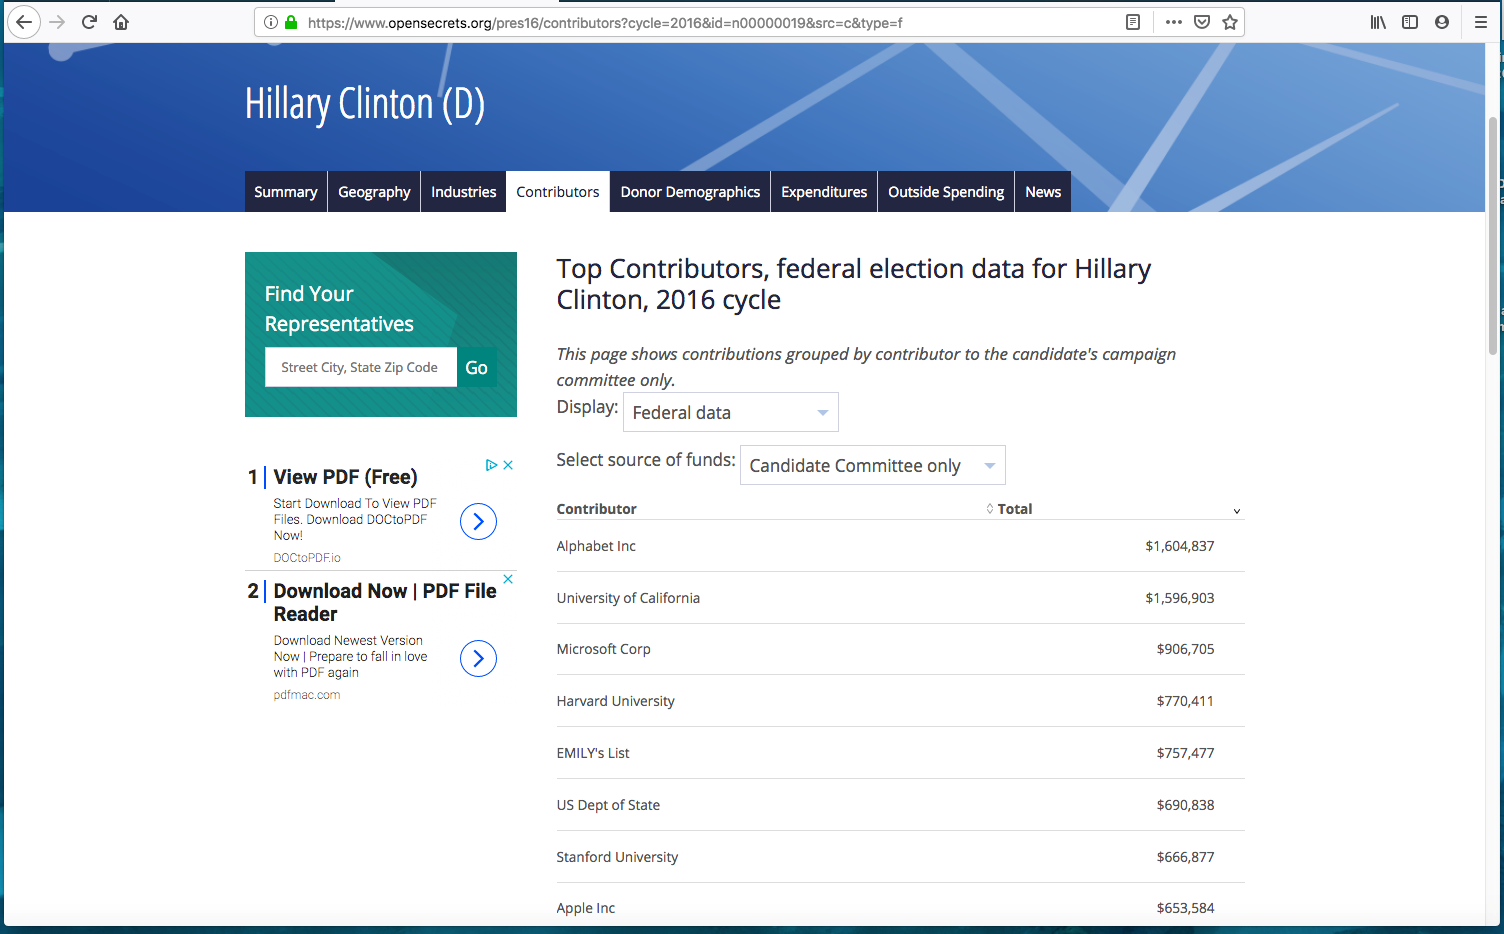
Task: Click the Street City State Zip Code field
Action: (361, 367)
